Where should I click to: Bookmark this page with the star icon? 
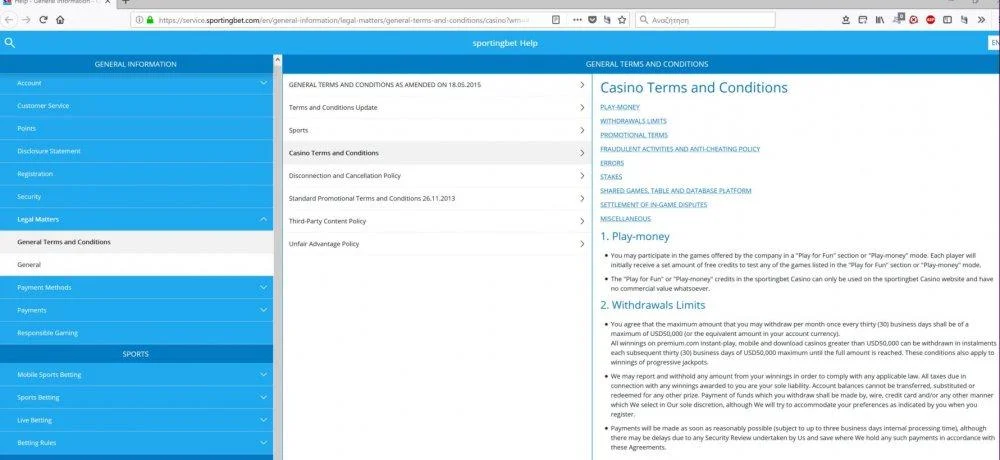tap(622, 20)
